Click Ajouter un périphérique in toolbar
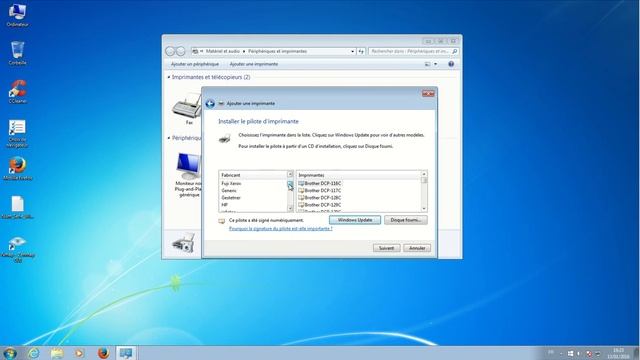This screenshot has height=360, width=640. point(195,64)
